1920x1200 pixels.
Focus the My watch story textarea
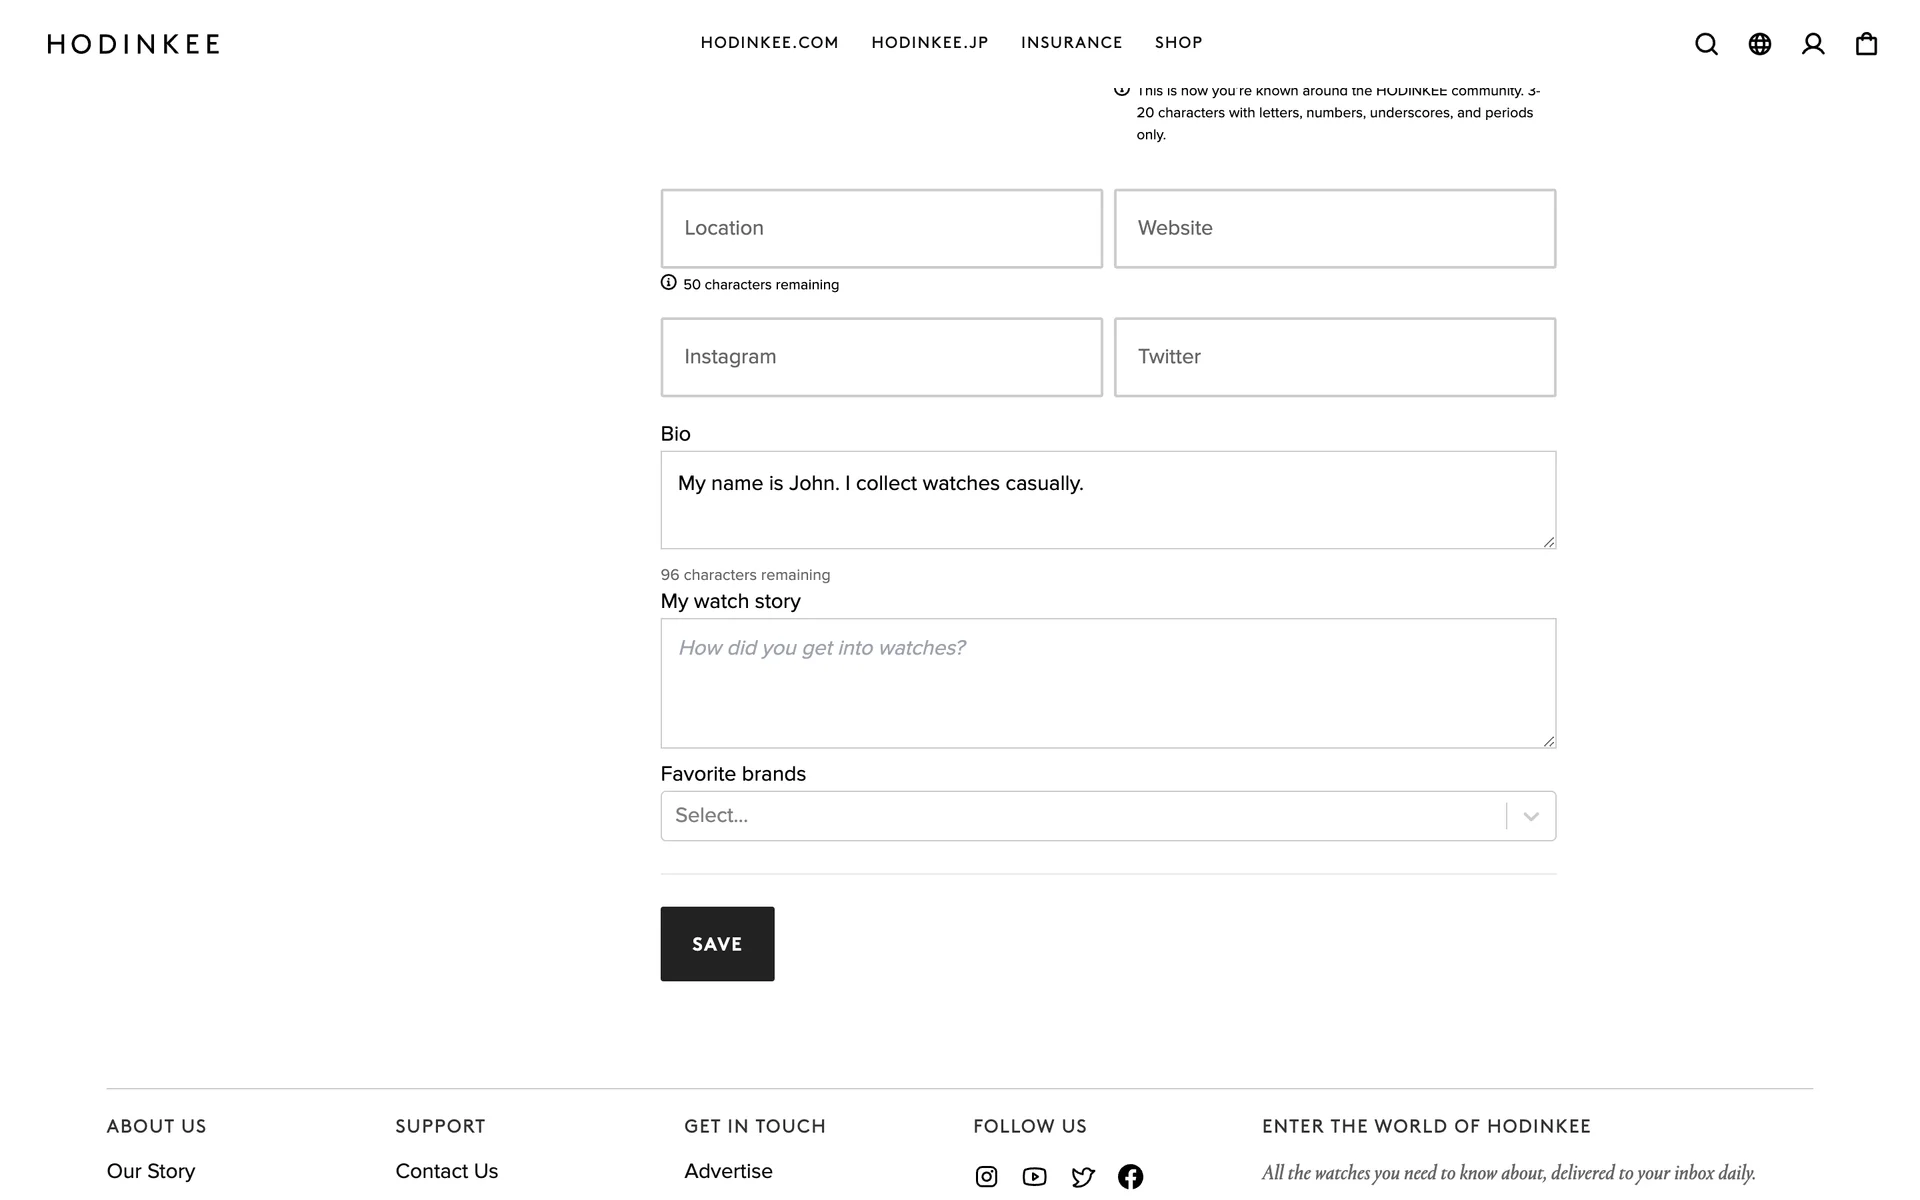coord(1107,683)
